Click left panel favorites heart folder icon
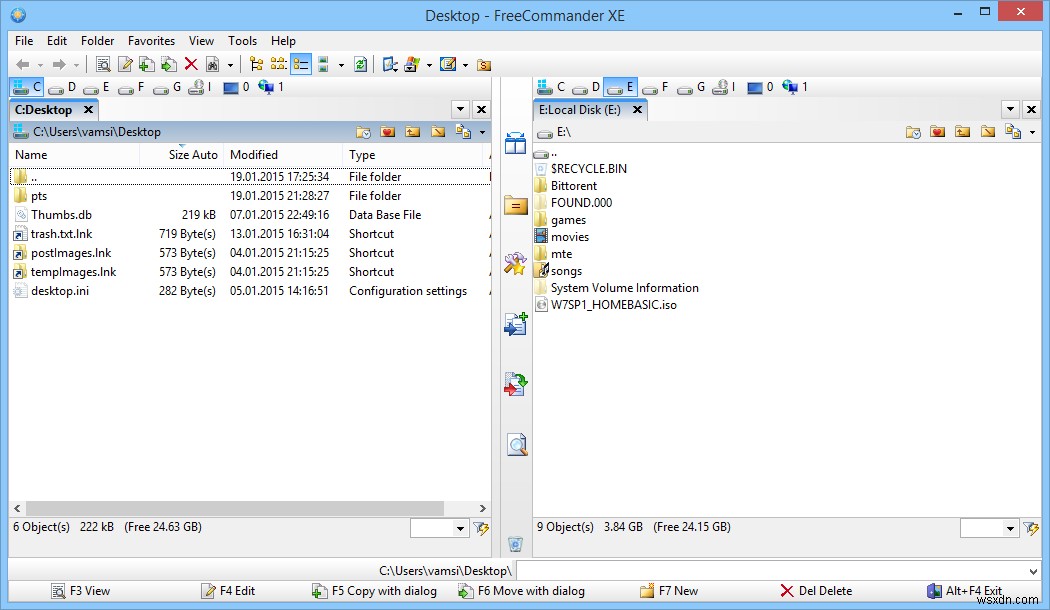This screenshot has height=610, width=1050. click(388, 132)
